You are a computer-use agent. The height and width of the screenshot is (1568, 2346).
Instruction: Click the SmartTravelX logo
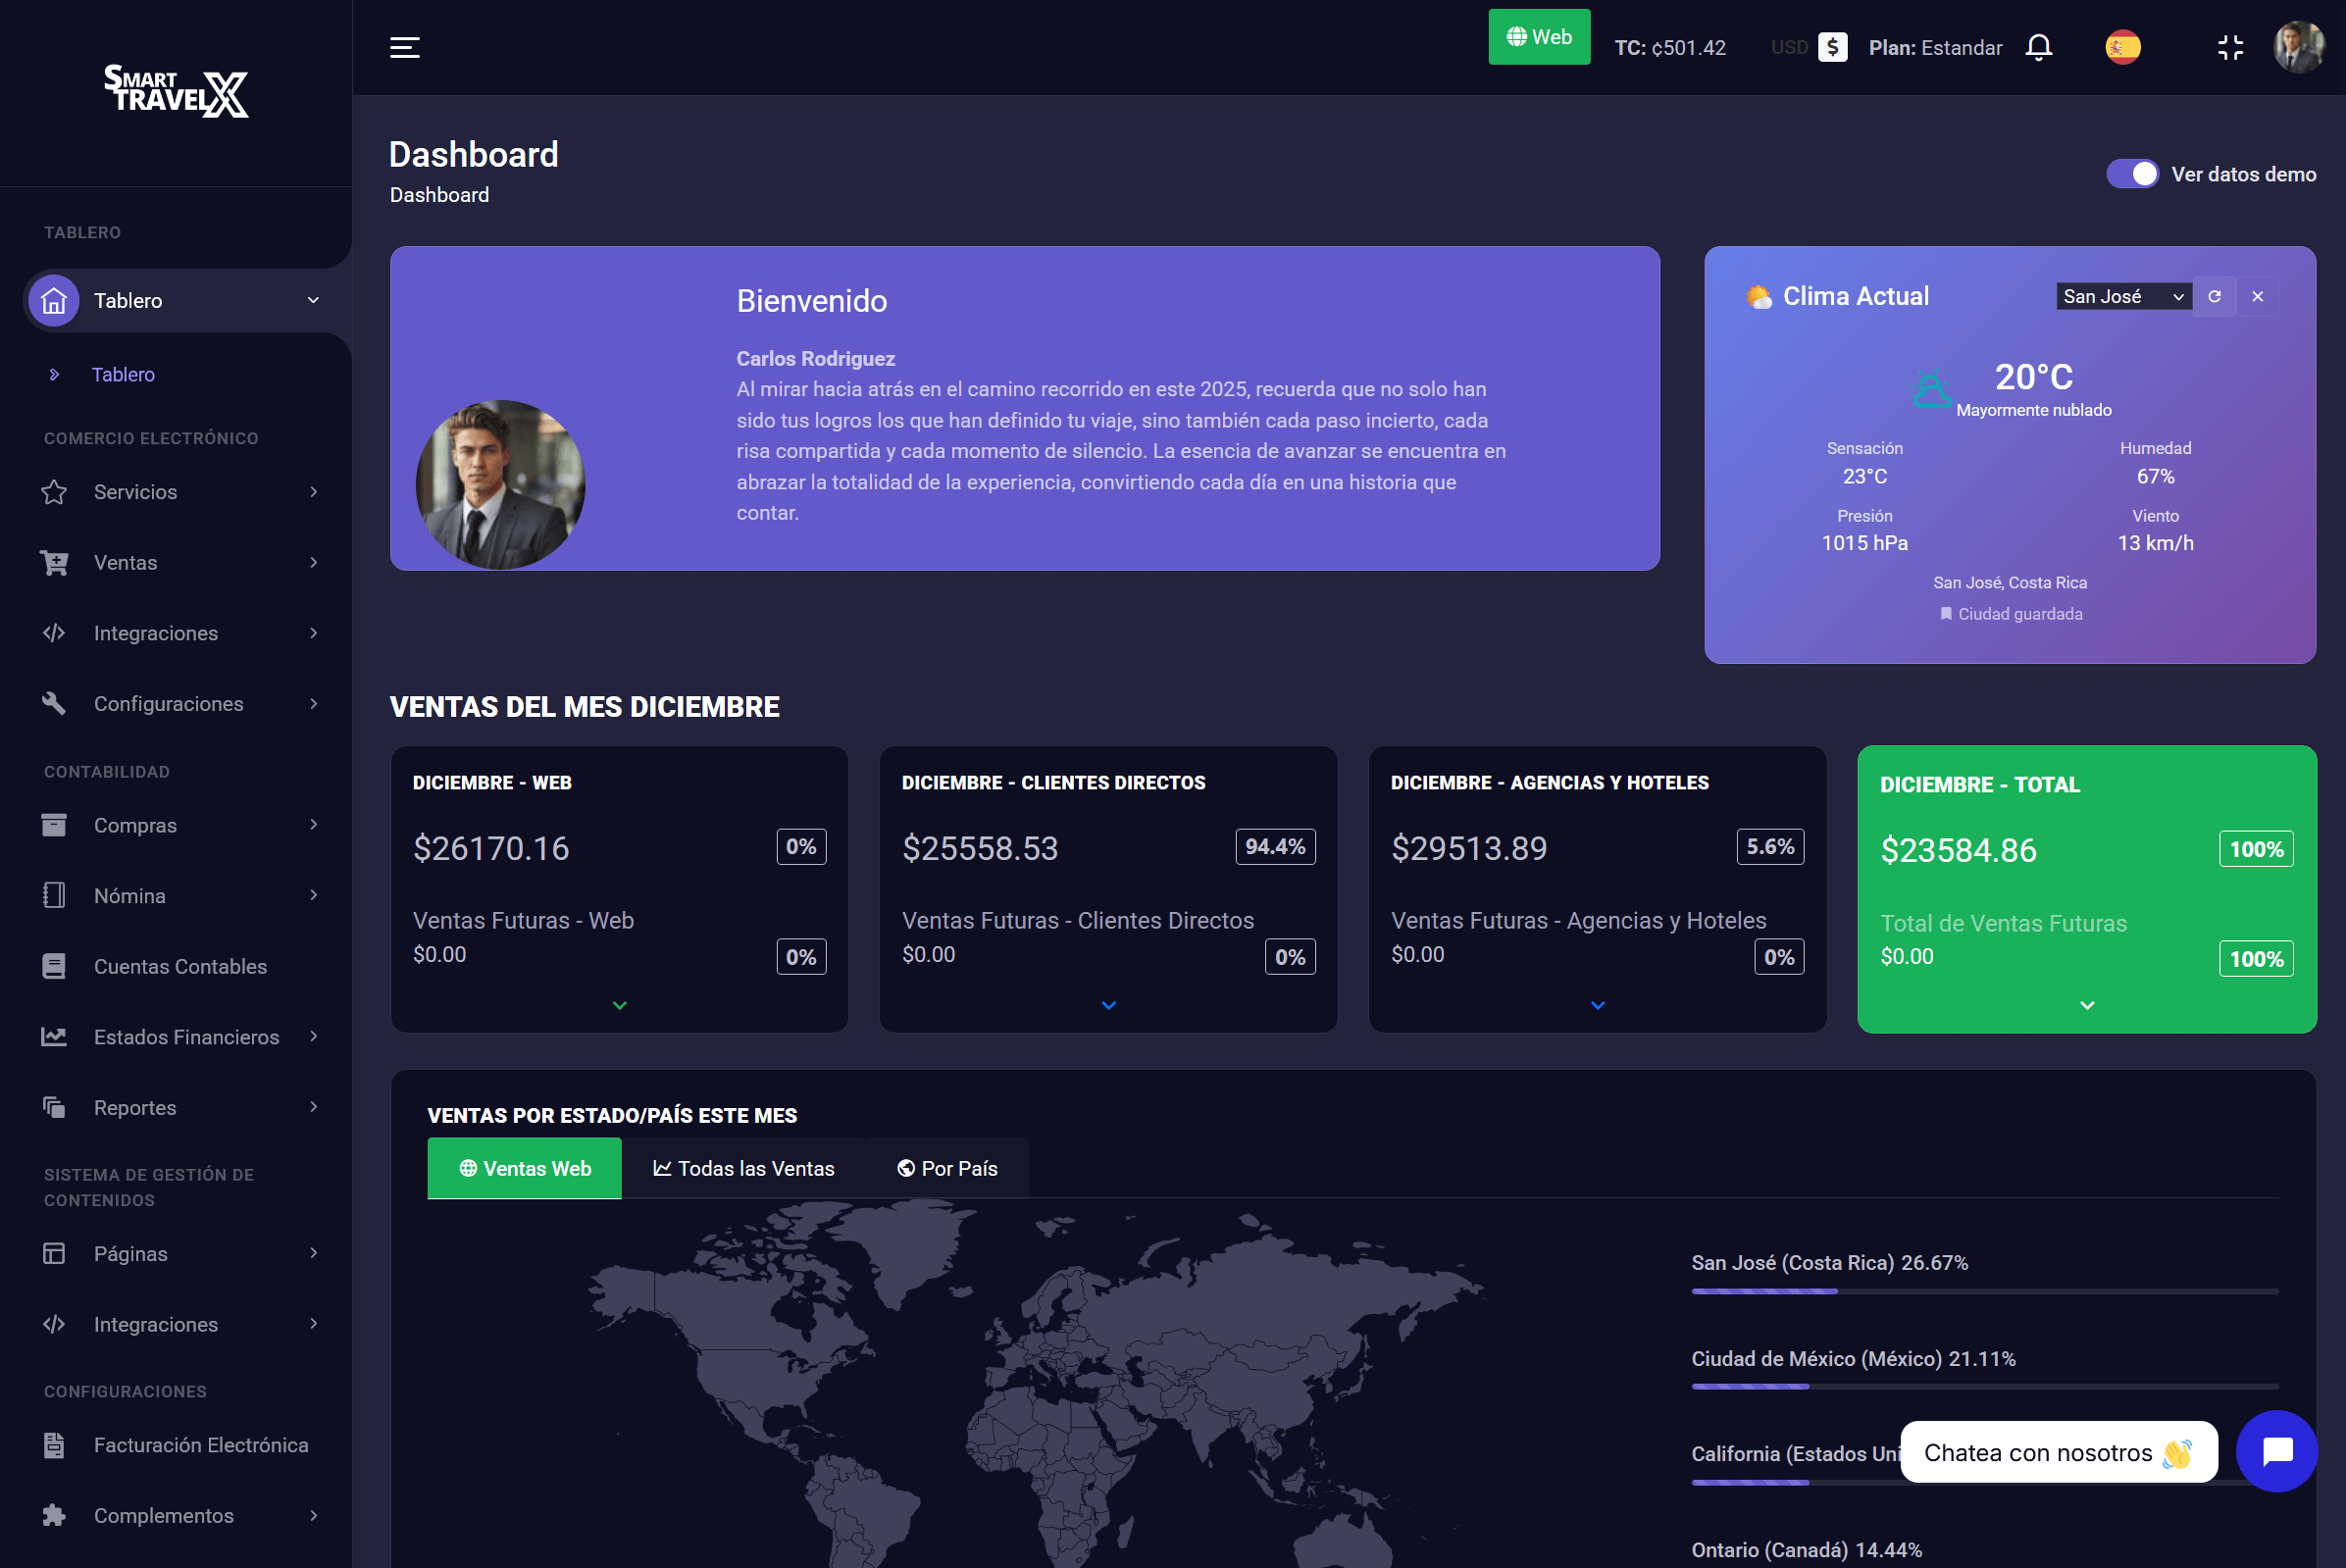click(x=176, y=91)
